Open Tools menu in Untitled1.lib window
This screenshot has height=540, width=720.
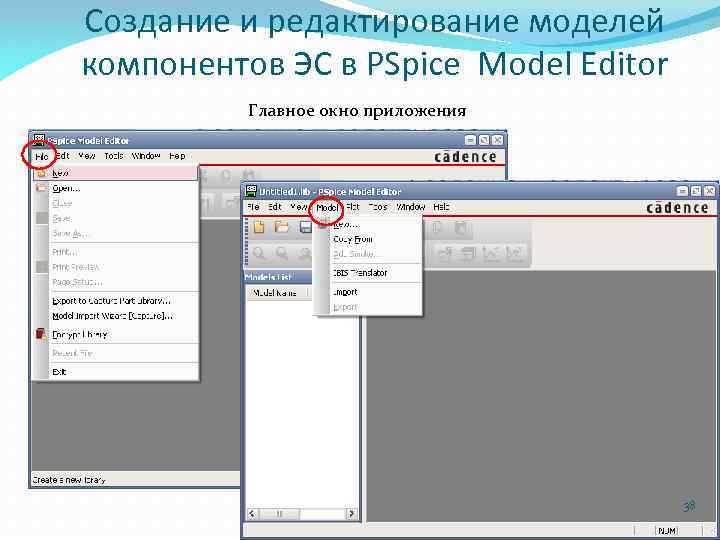click(x=378, y=207)
